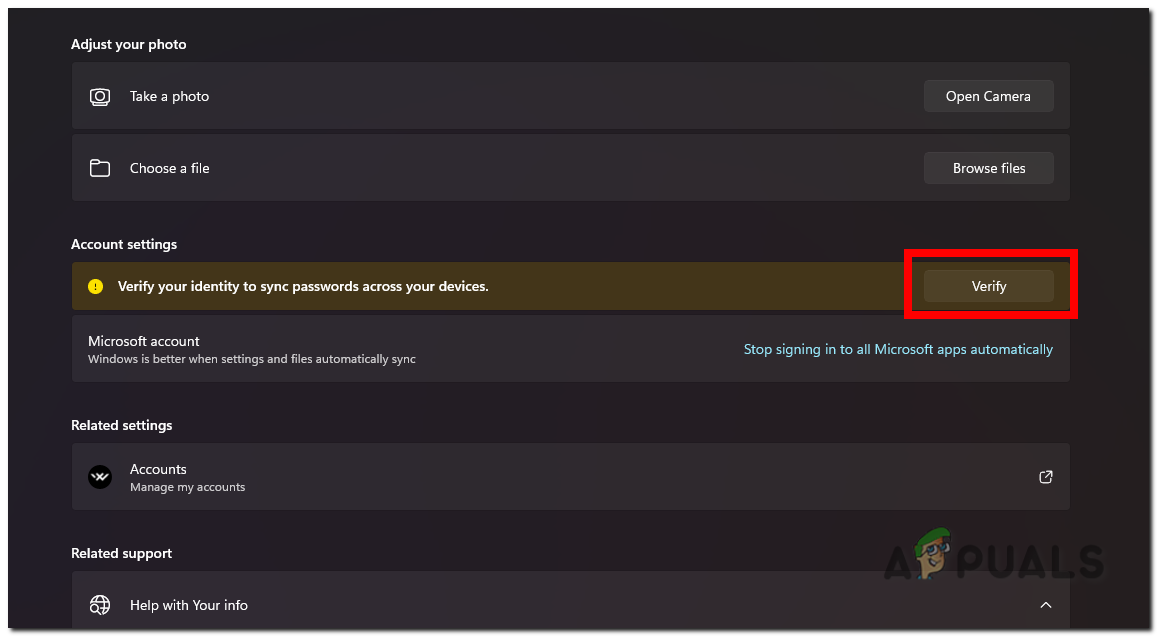
Task: Click the camera icon beside Take a photo
Action: coord(100,96)
